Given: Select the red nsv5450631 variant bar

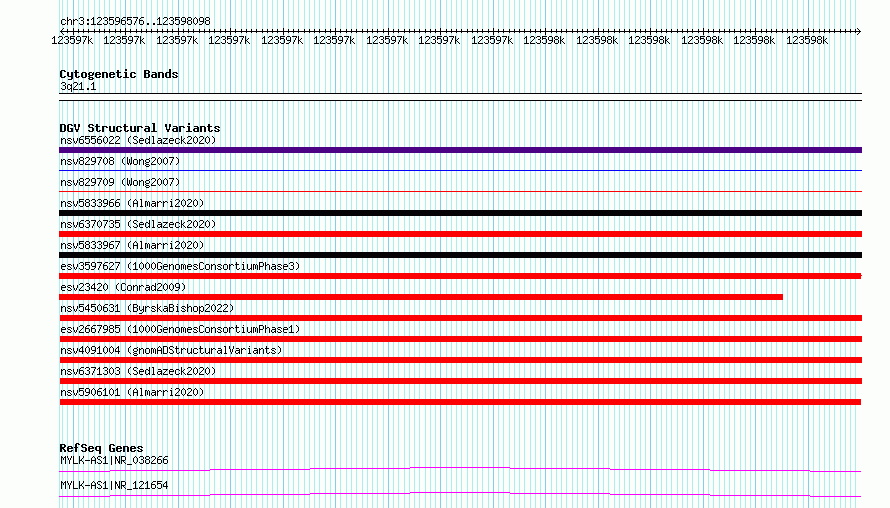Looking at the screenshot, I should pyautogui.click(x=460, y=318).
